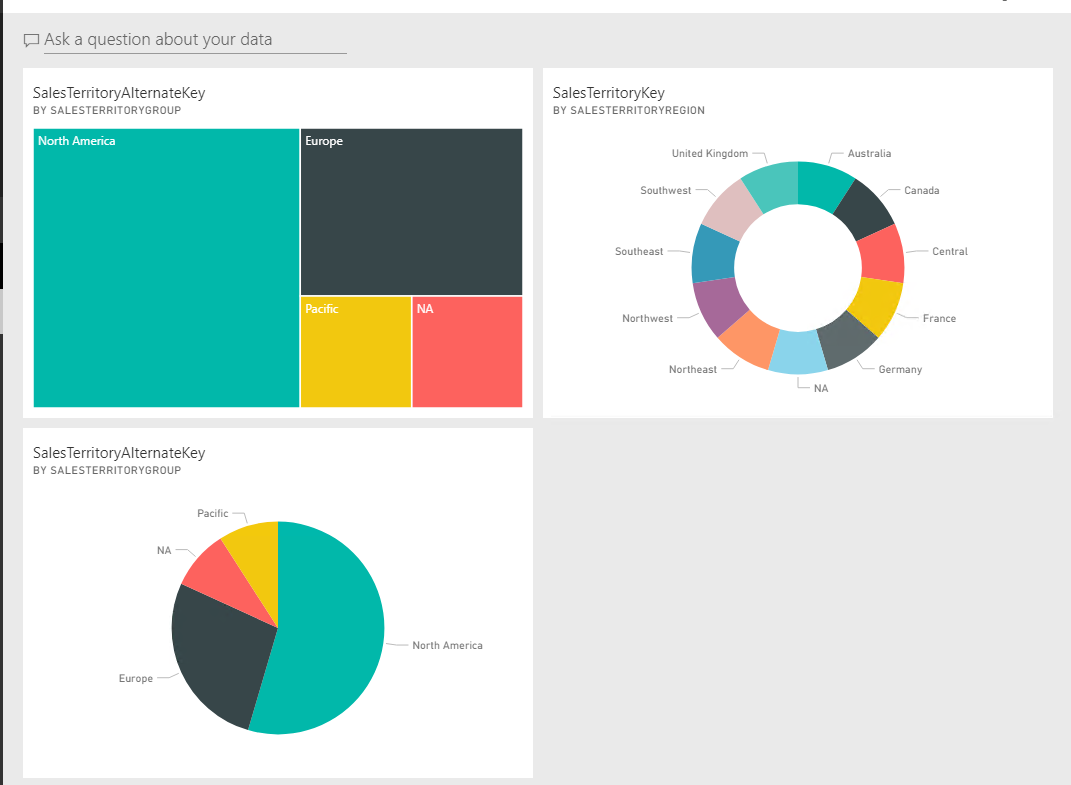Select the NA donut slice
Viewport: 1071px width, 785px height.
point(798,353)
